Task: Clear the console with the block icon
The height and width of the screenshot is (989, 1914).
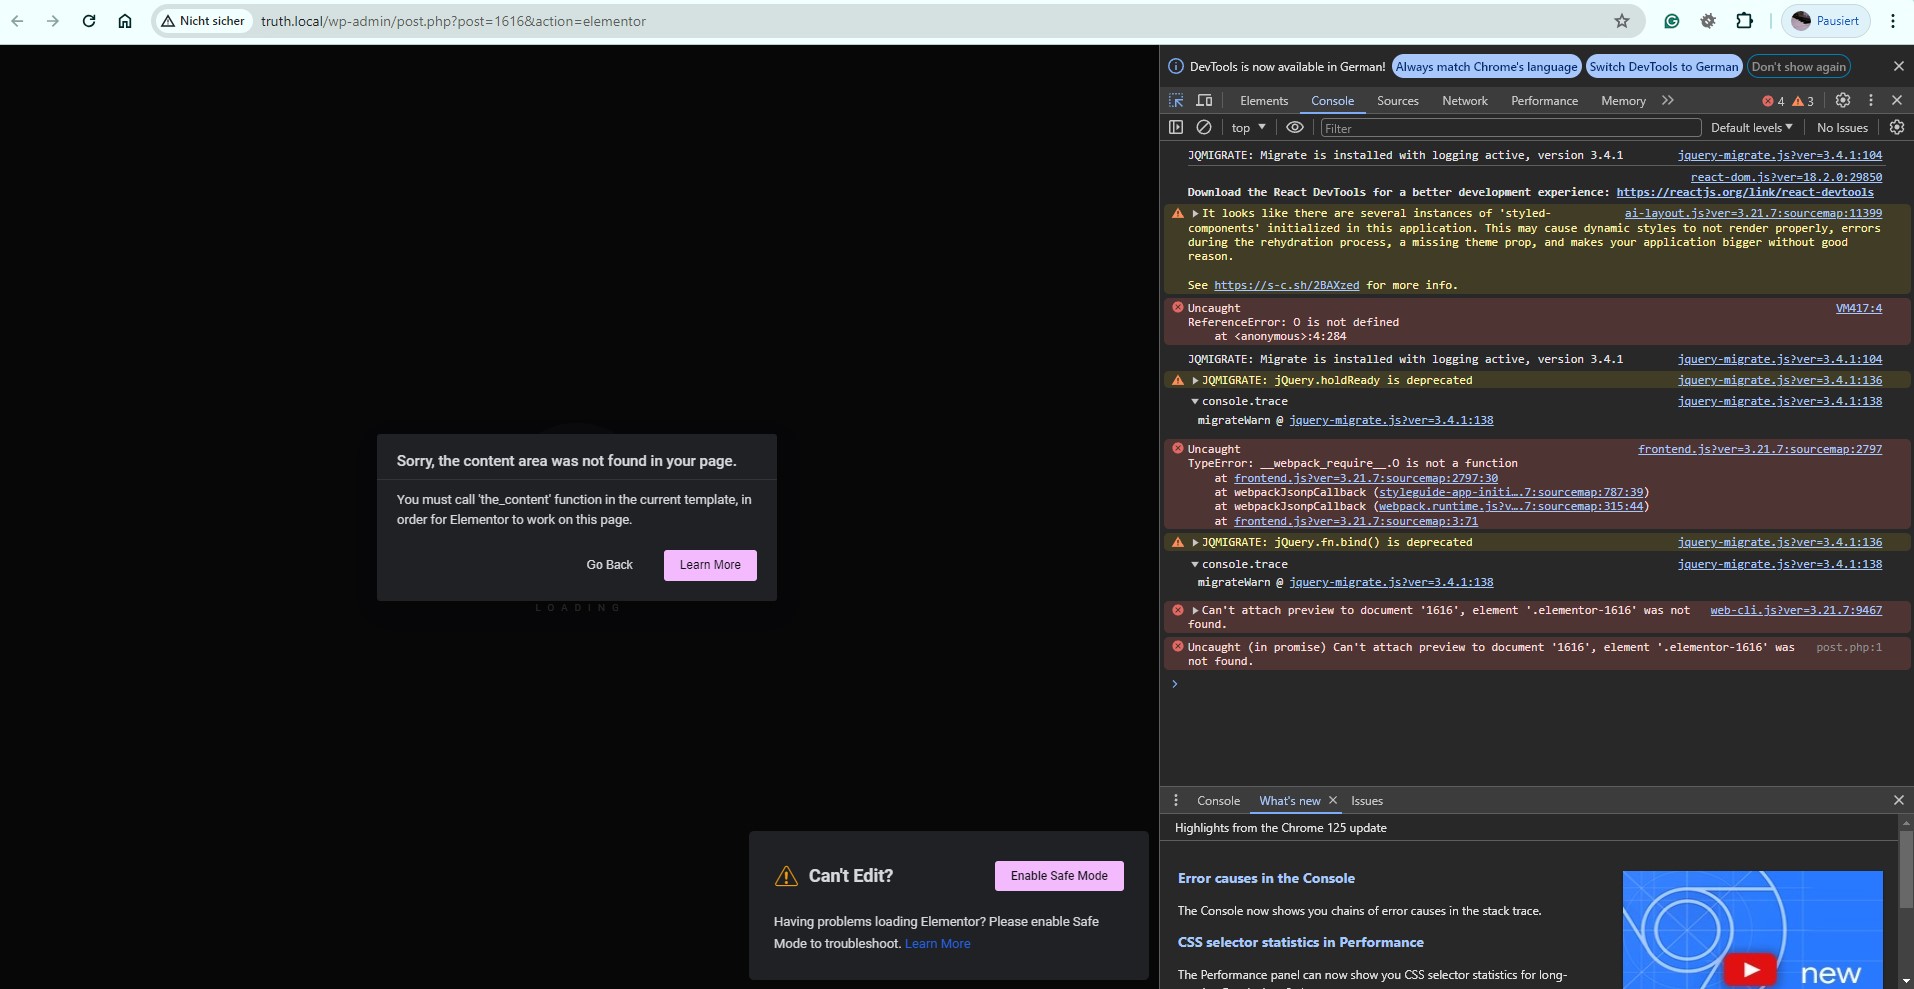Action: tap(1204, 127)
